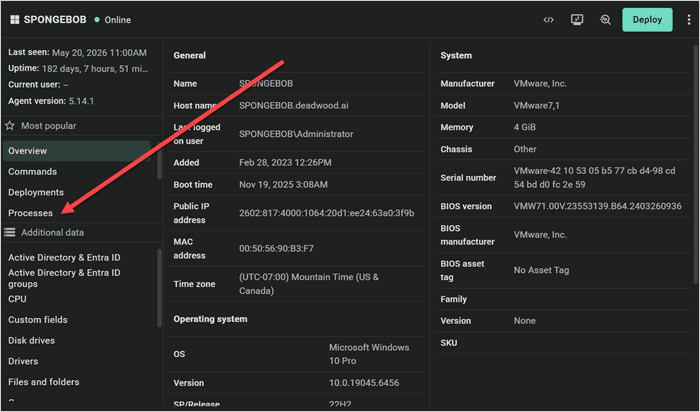700x412 pixels.
Task: Open Processes in the sidebar
Action: (x=30, y=213)
